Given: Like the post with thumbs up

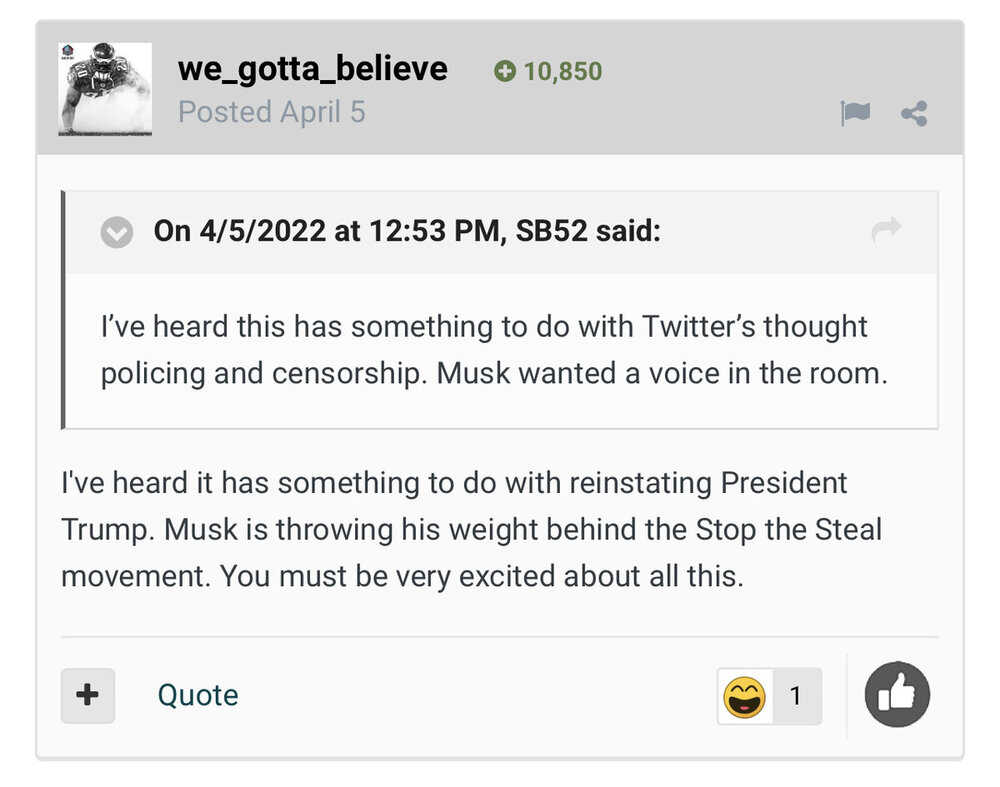Looking at the screenshot, I should click(897, 696).
